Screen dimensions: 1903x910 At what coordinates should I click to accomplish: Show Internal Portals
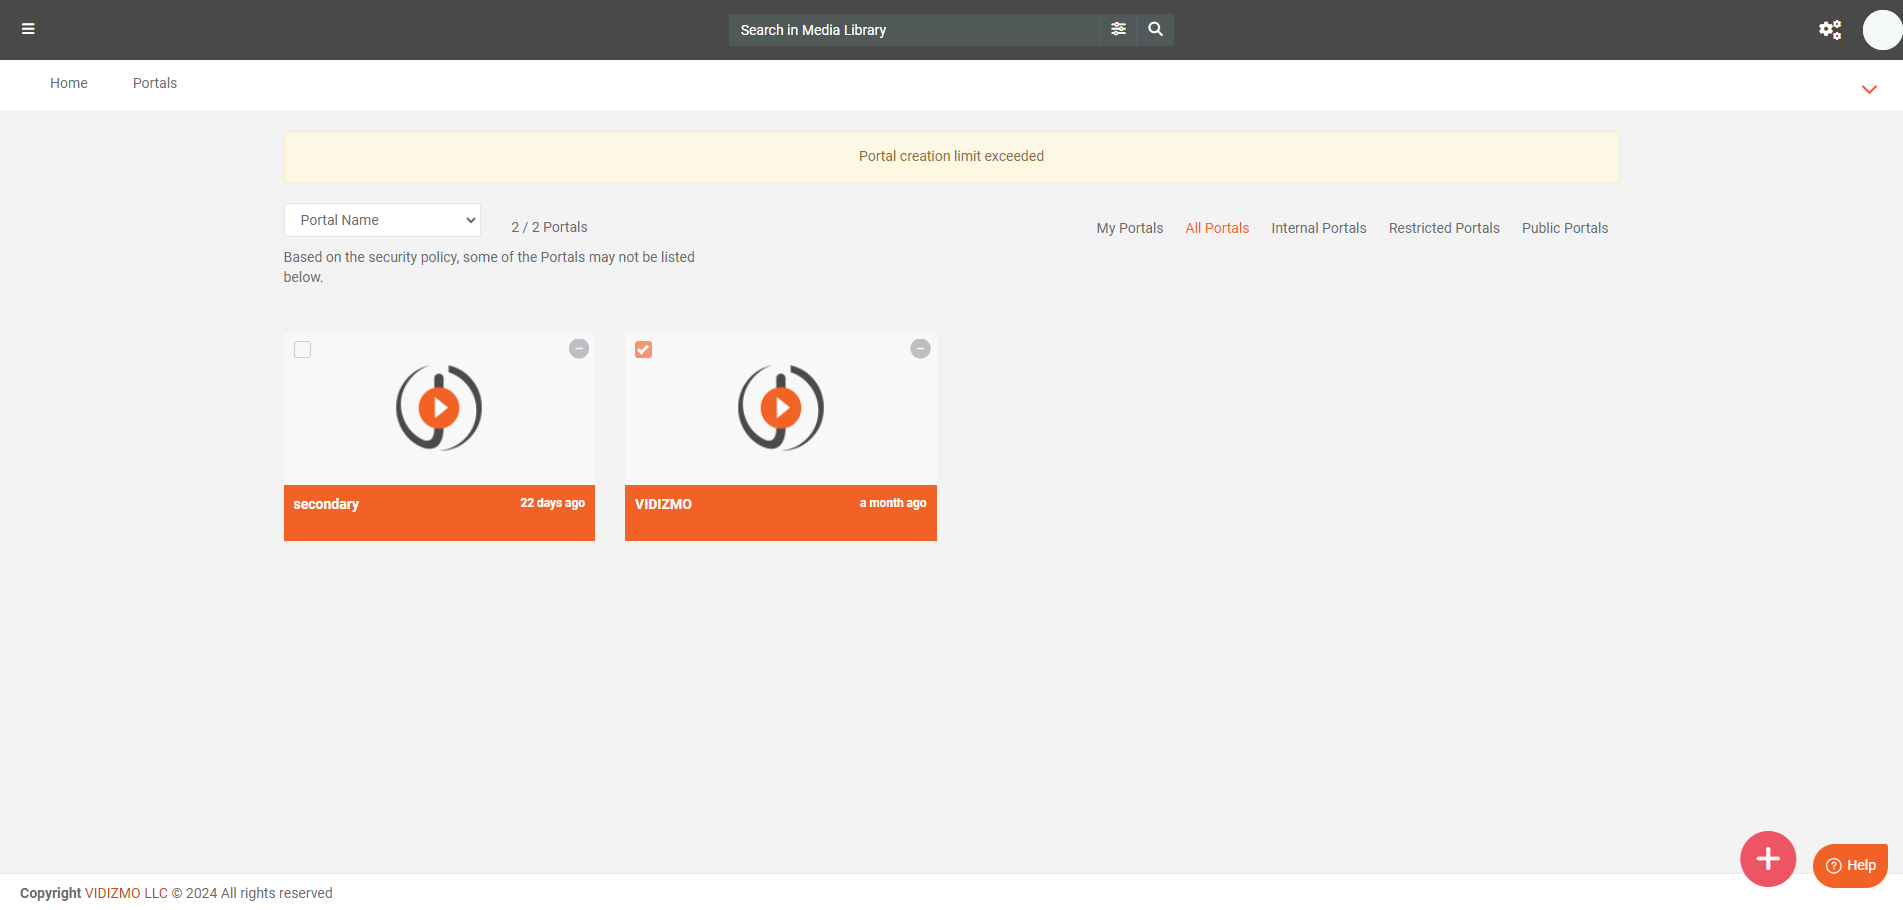pos(1318,228)
